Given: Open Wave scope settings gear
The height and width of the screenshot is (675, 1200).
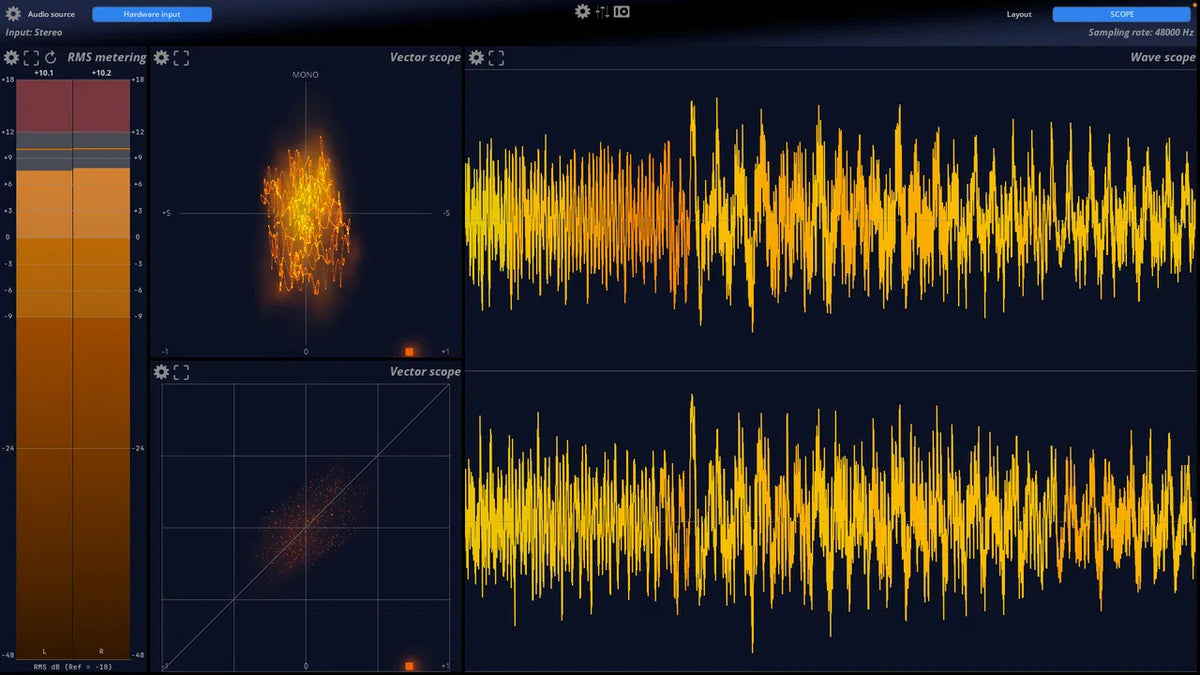Looking at the screenshot, I should pyautogui.click(x=476, y=58).
